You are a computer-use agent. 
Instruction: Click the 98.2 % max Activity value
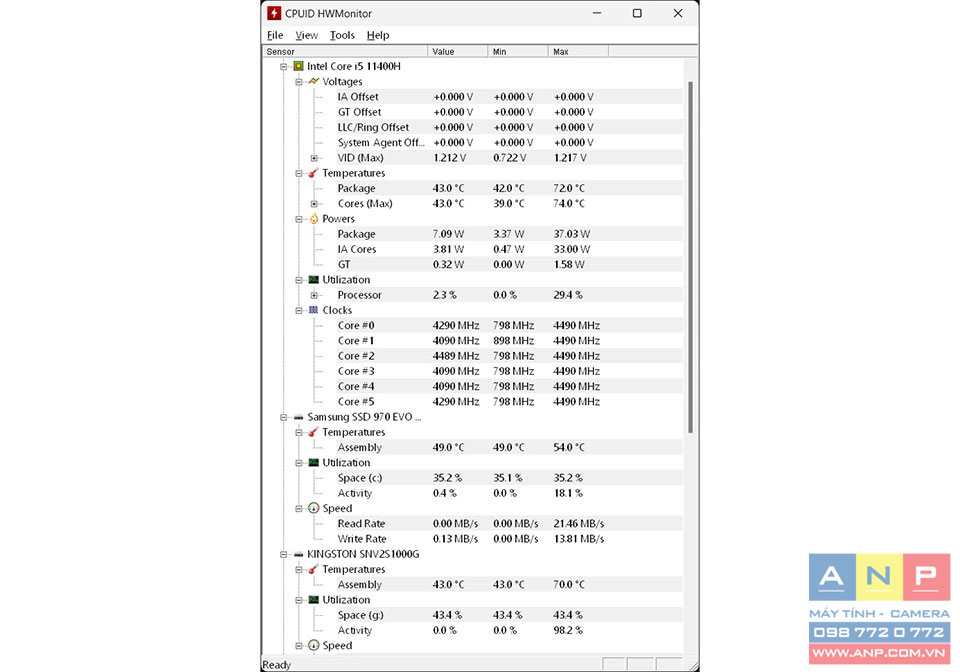[568, 630]
